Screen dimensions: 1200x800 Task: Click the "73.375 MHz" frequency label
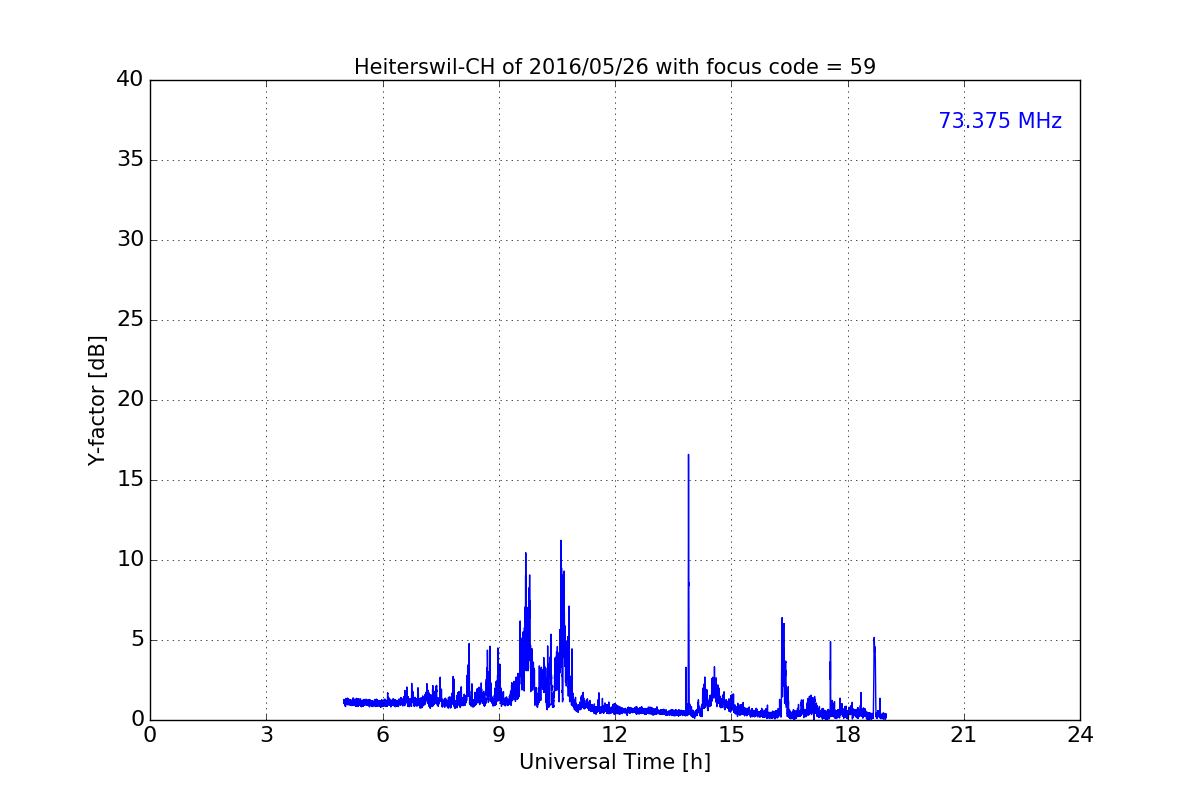click(x=1000, y=121)
